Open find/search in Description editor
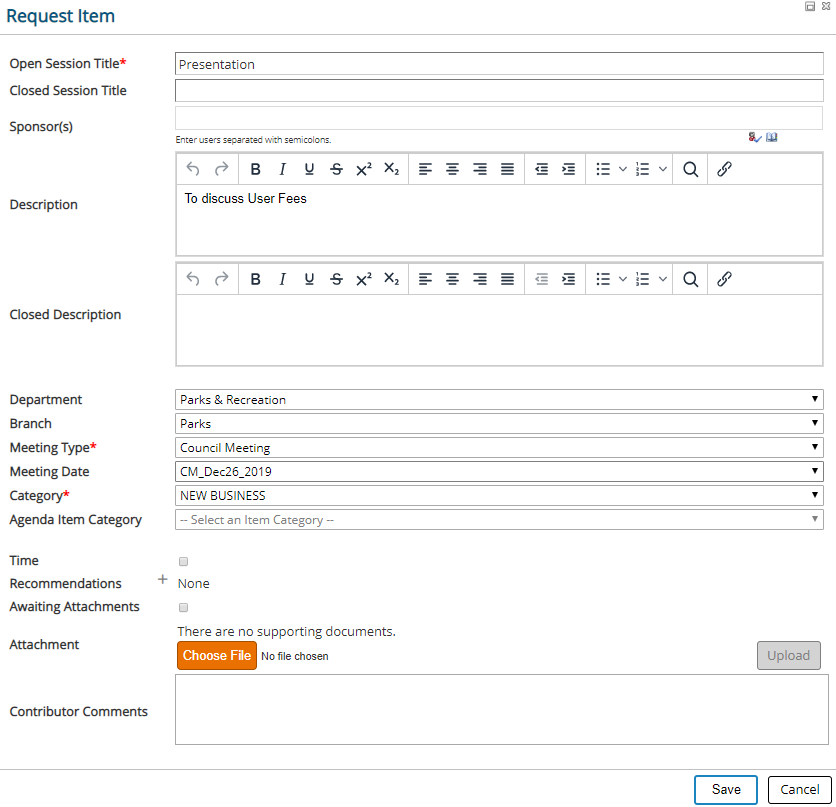Screen dimensions: 836x807 [x=690, y=170]
